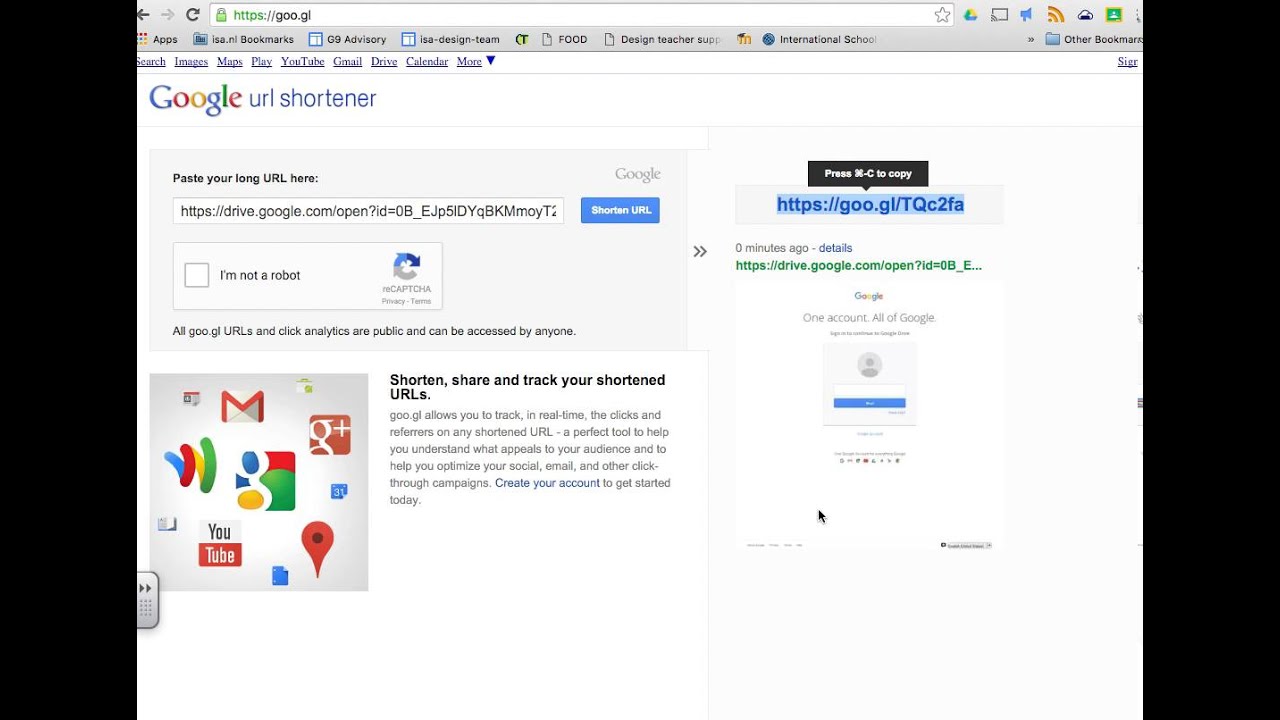Expand hidden bookmarks with the chevron
The height and width of the screenshot is (720, 1280).
[1031, 40]
